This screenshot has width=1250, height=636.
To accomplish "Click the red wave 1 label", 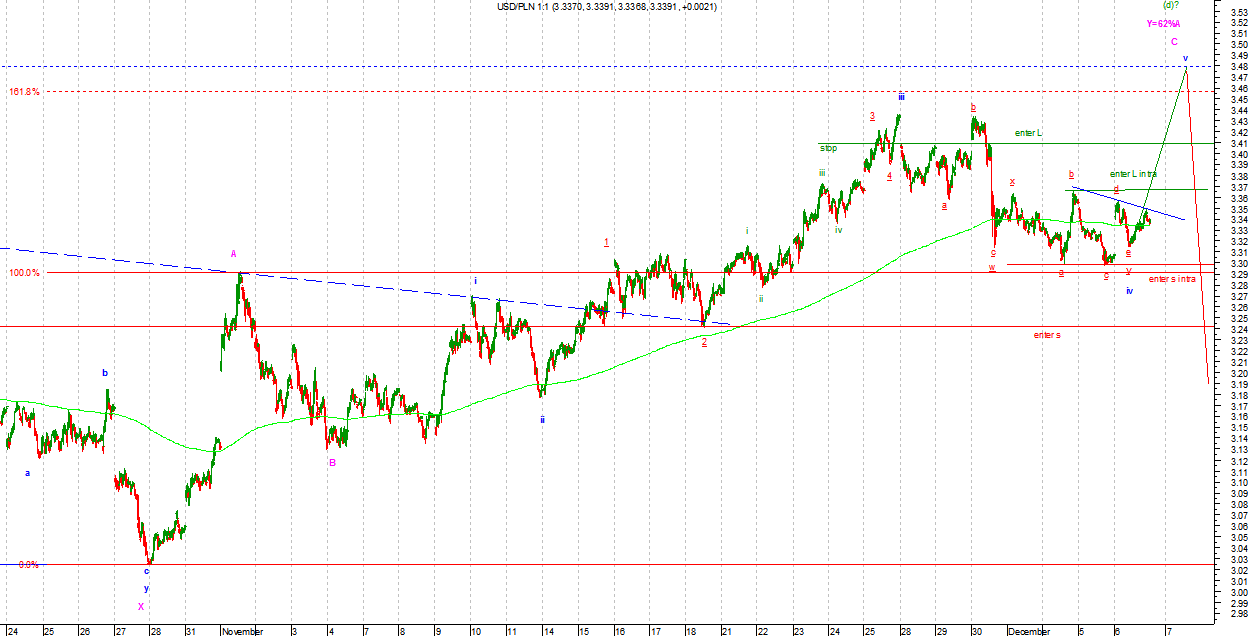I will pos(606,242).
